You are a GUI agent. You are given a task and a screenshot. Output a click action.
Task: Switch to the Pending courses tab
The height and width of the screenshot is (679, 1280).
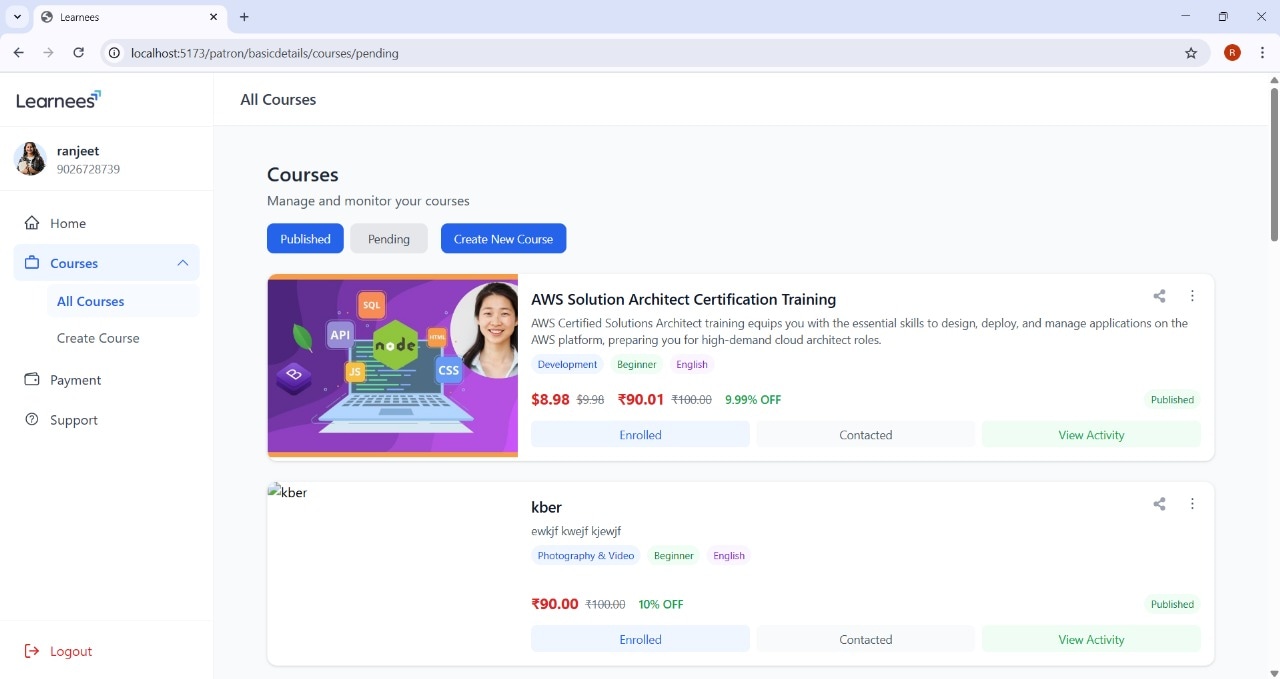pyautogui.click(x=388, y=239)
